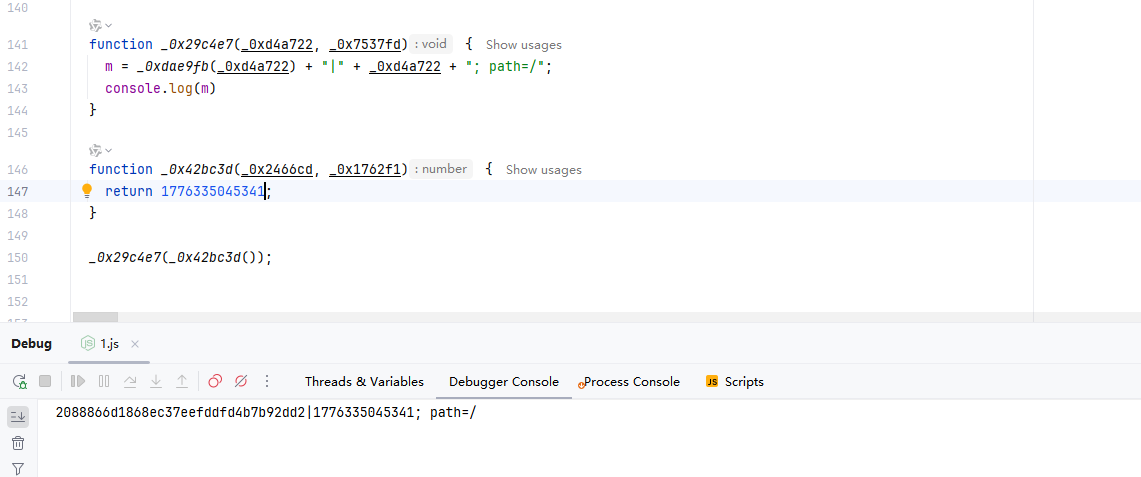Click the console output hash line
The width and height of the screenshot is (1141, 477).
(266, 413)
